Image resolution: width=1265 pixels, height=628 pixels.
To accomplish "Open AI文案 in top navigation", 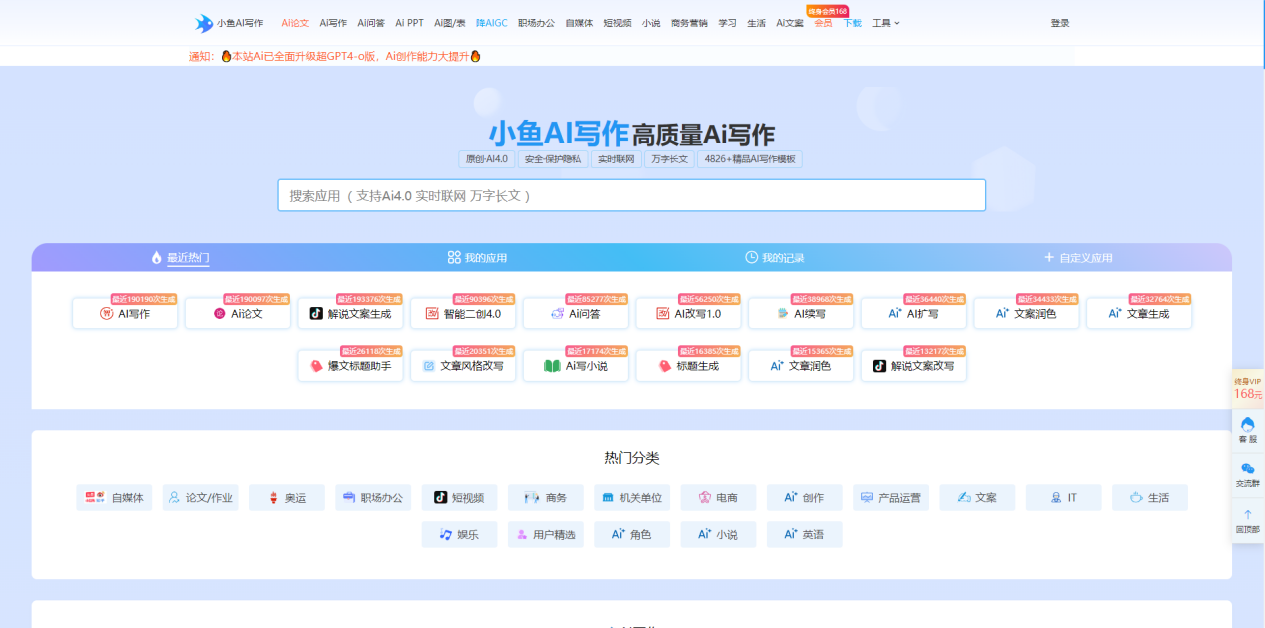I will click(x=790, y=23).
